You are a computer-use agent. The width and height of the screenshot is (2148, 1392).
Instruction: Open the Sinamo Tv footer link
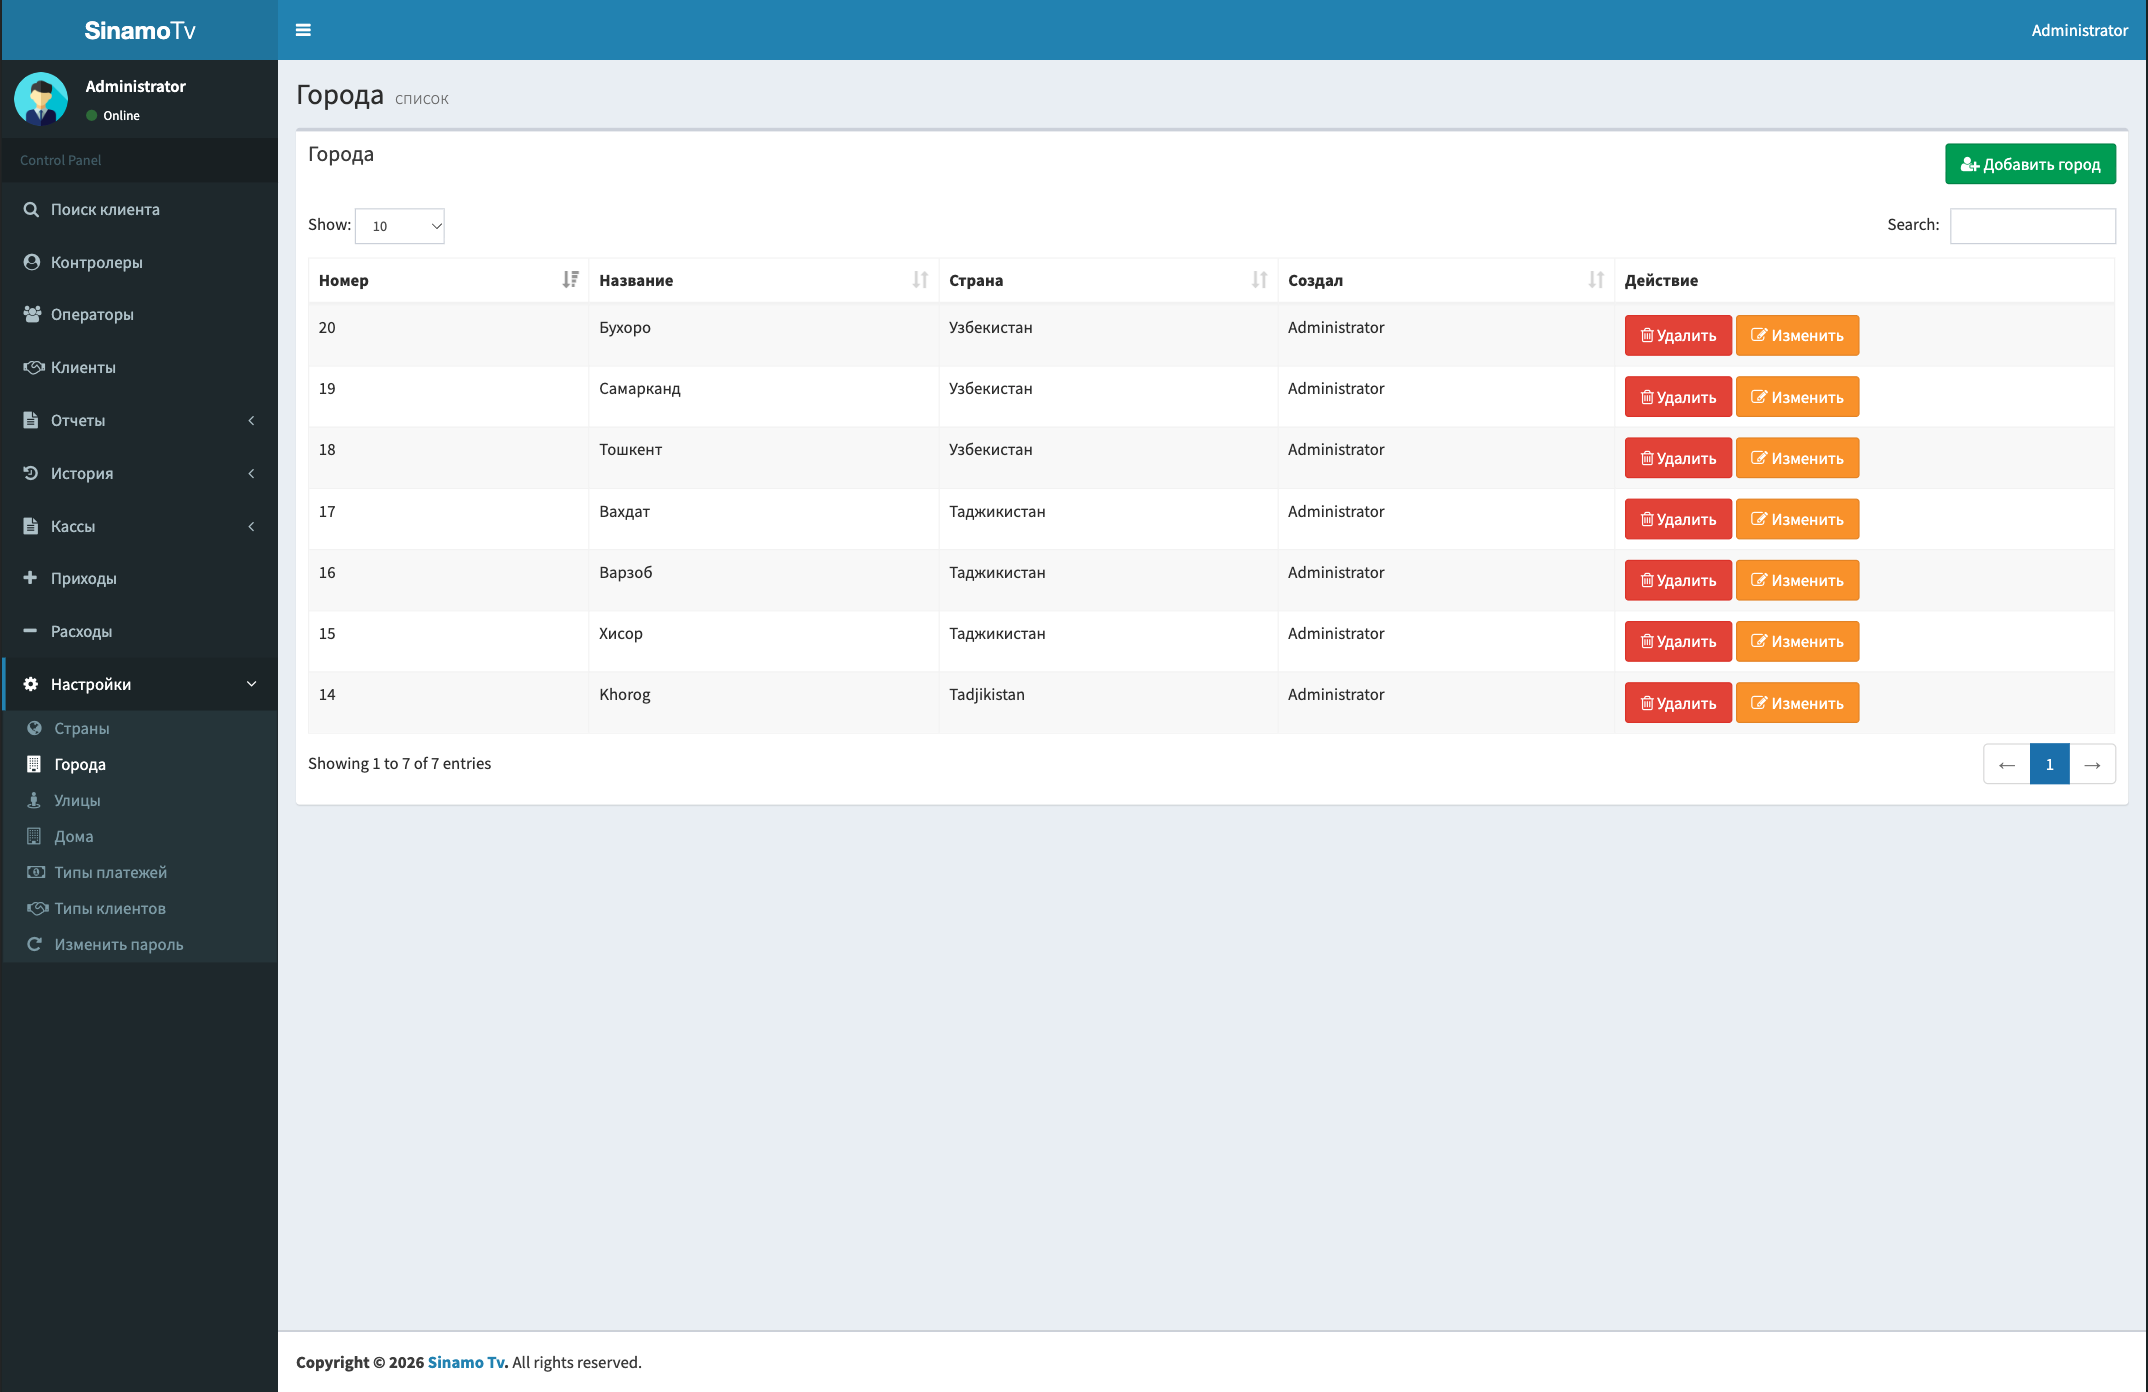click(x=467, y=1362)
